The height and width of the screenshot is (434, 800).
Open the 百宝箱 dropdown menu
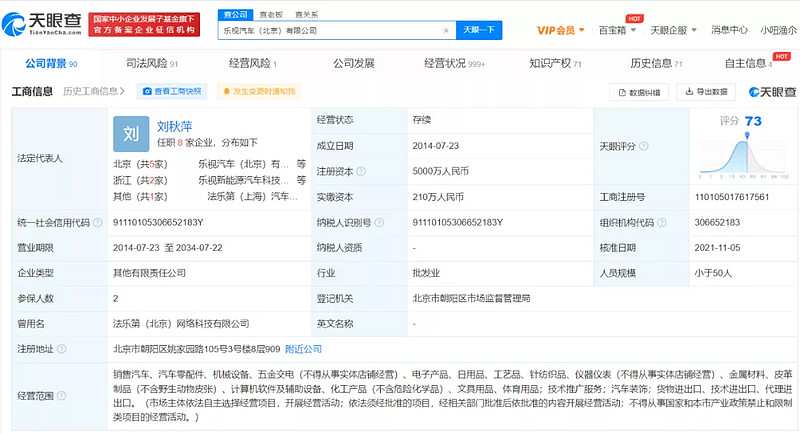617,31
